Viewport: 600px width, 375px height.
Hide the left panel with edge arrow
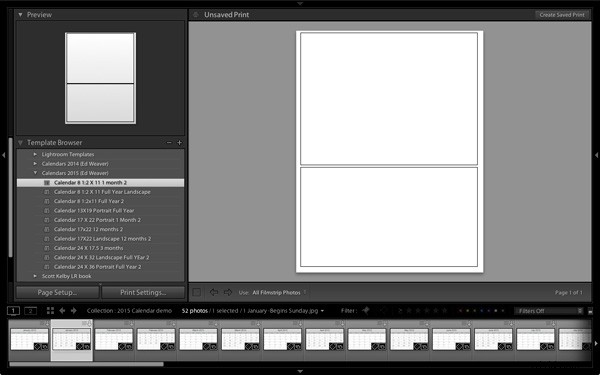pyautogui.click(x=3, y=155)
